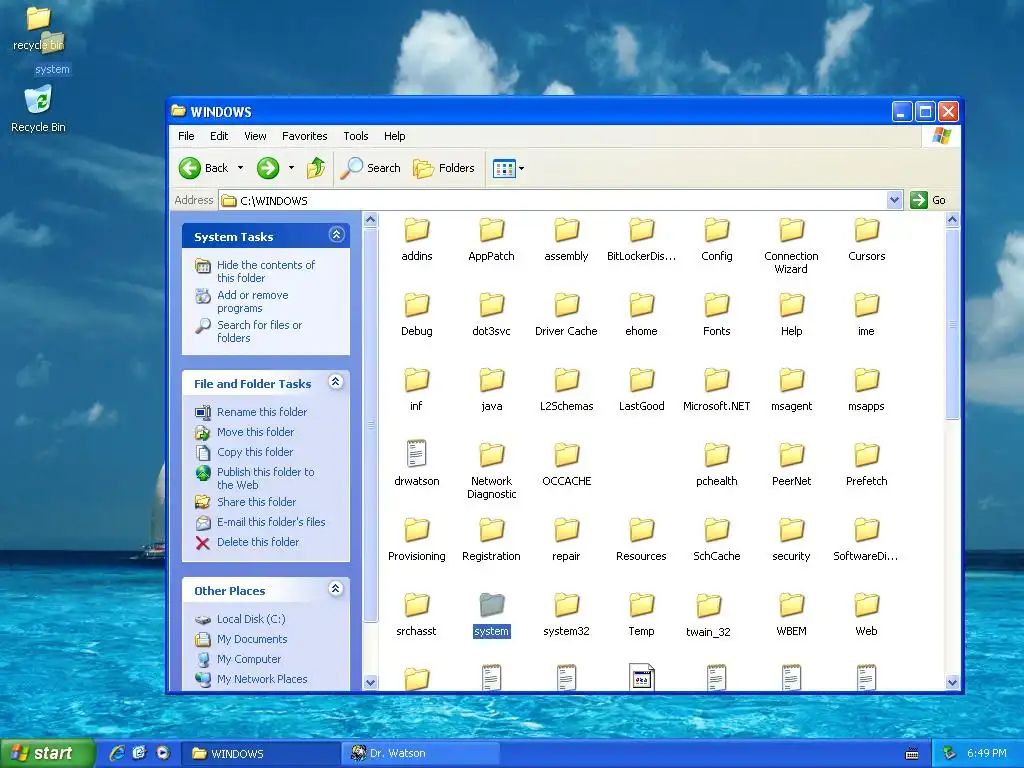Open the Favorites menu
The image size is (1024, 768).
pos(304,136)
